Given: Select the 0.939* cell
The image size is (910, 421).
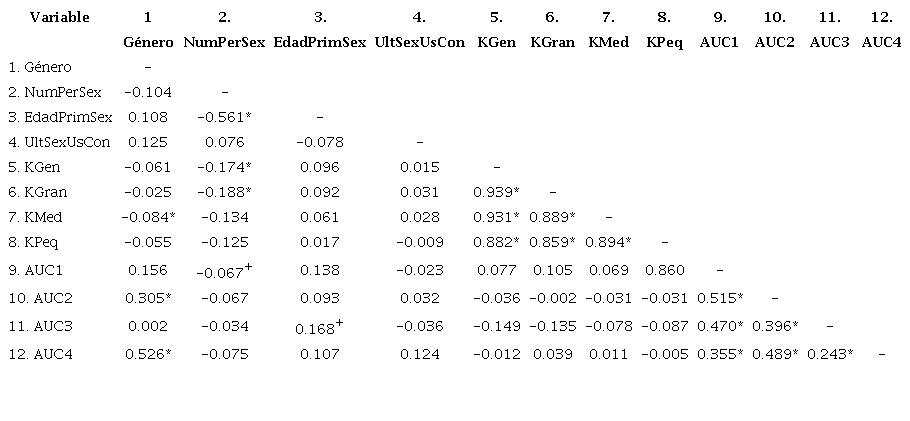Looking at the screenshot, I should pyautogui.click(x=496, y=192).
